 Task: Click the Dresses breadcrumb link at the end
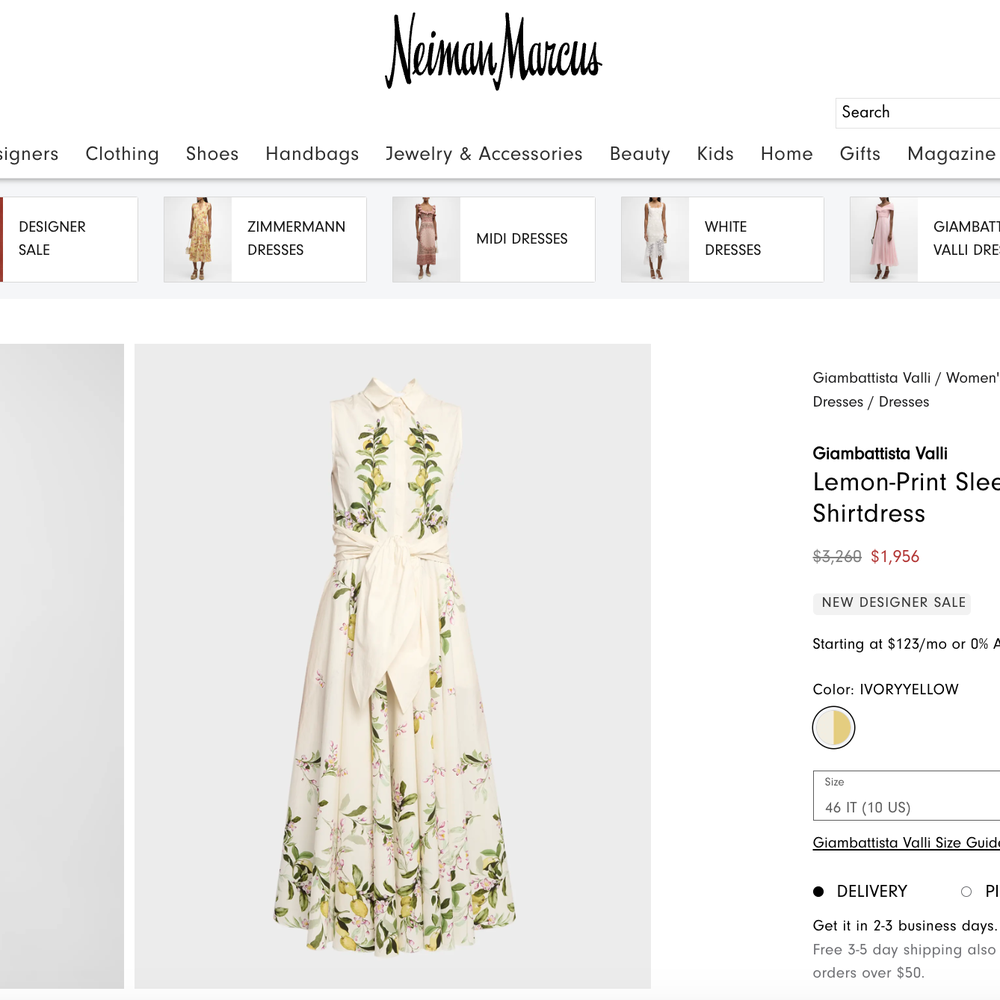coord(904,402)
